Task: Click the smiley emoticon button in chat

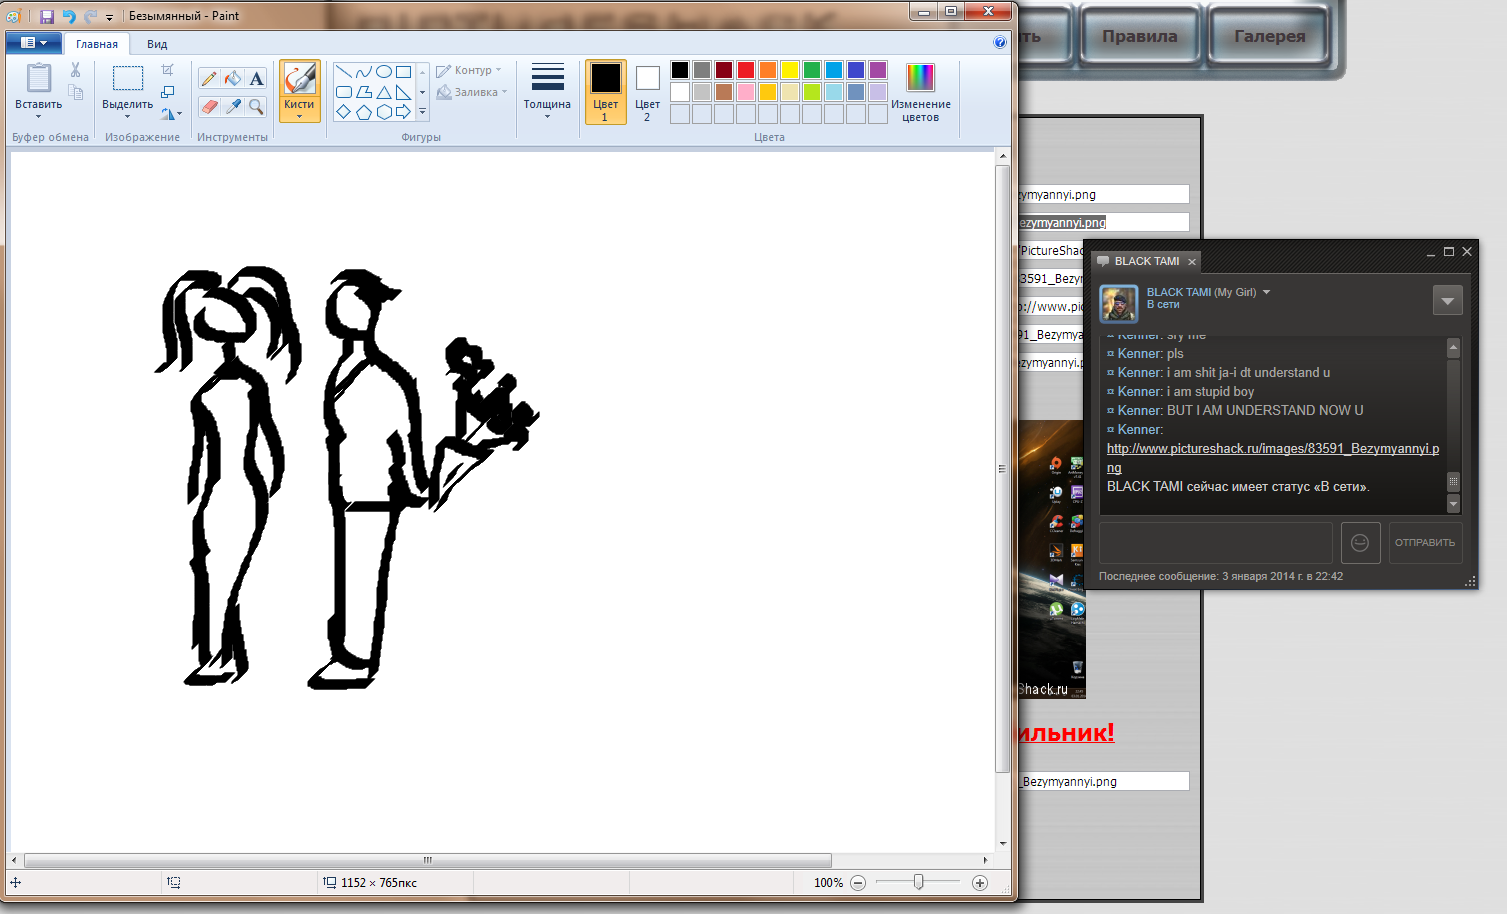Action: pos(1360,542)
